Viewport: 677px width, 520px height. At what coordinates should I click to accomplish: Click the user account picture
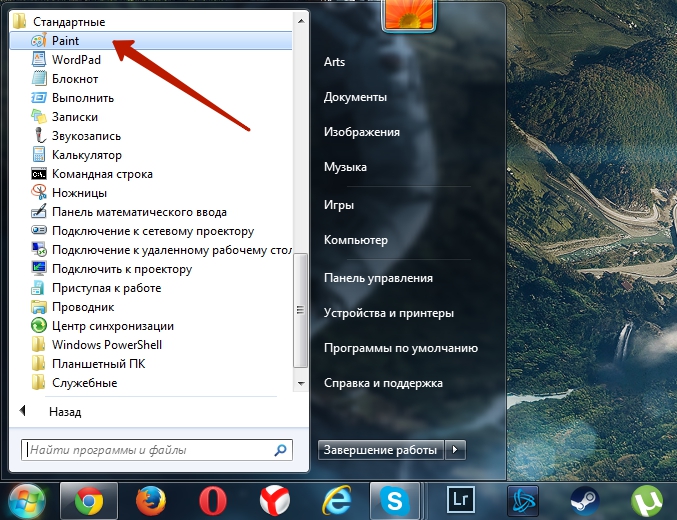(409, 14)
